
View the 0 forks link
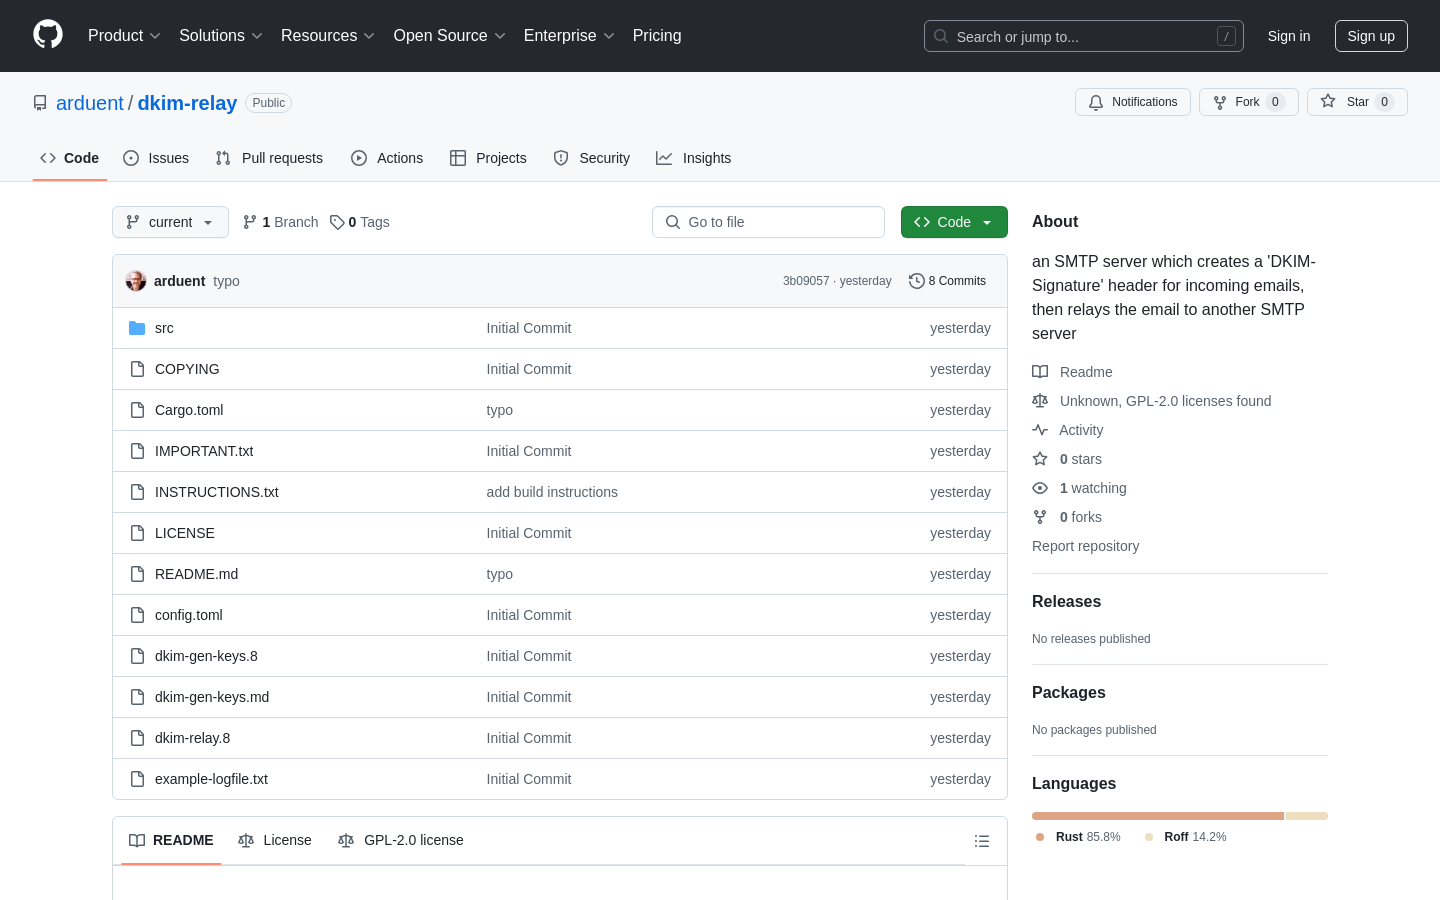point(1067,517)
